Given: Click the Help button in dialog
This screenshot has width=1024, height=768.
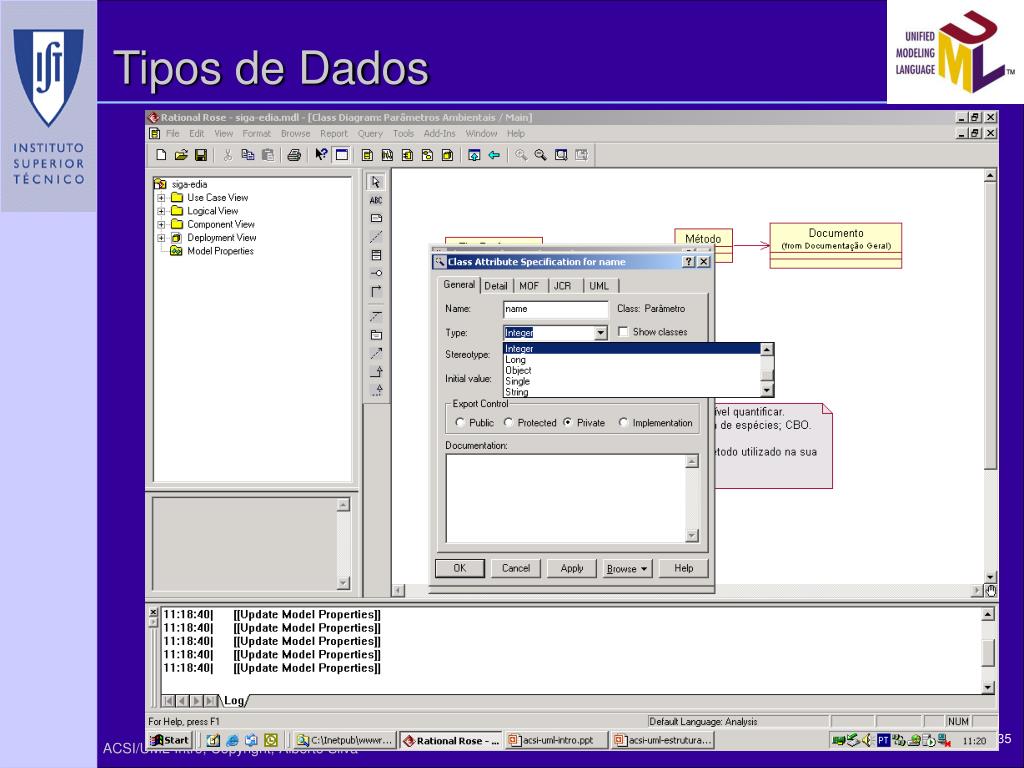Looking at the screenshot, I should click(684, 568).
